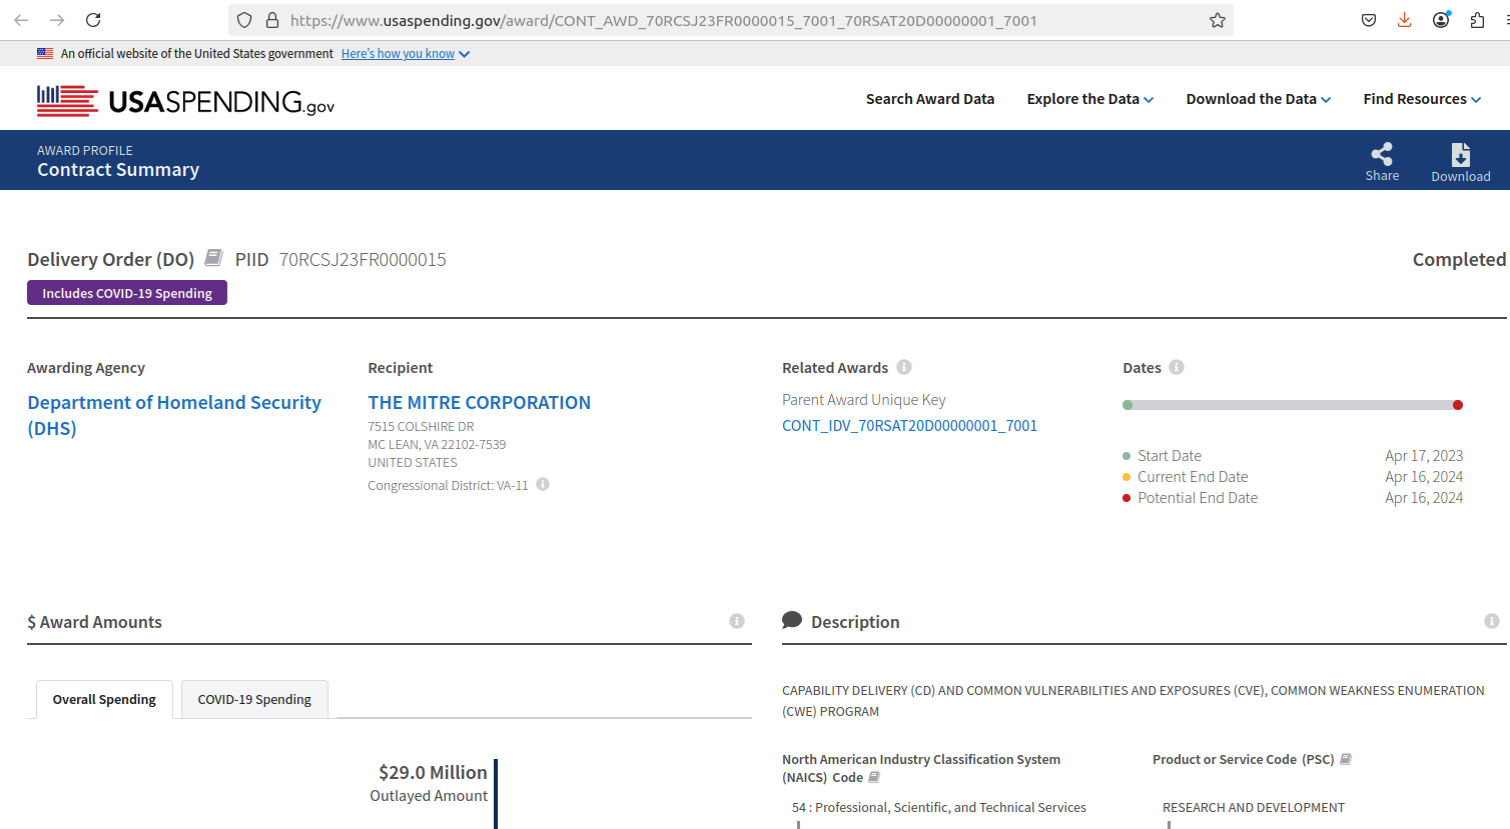Go back to the previous page
The height and width of the screenshot is (829, 1510).
(21, 20)
